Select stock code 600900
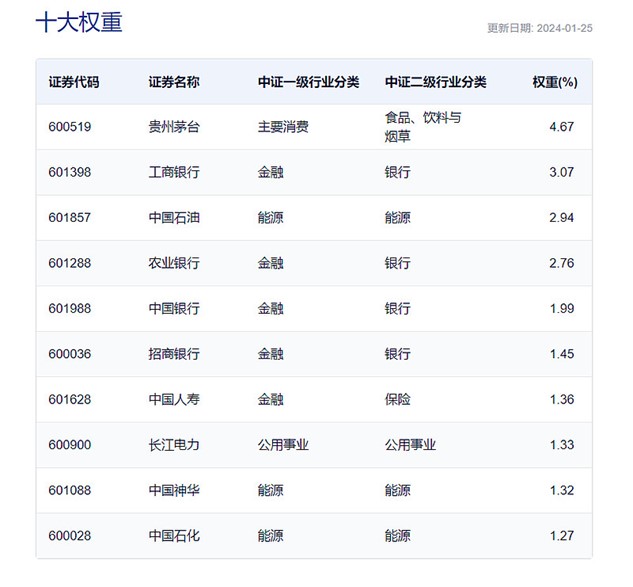 [x=70, y=445]
